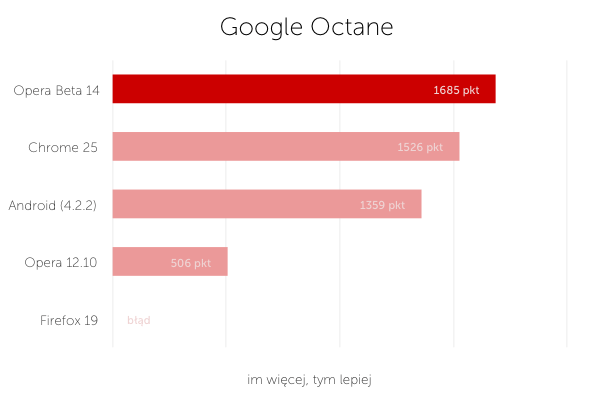
Task: Click the Chrome 25 bar
Action: pyautogui.click(x=286, y=146)
